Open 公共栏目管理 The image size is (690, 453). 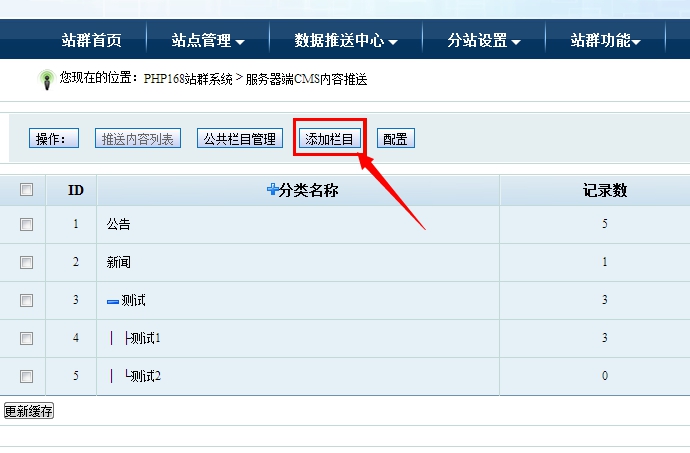pyautogui.click(x=239, y=139)
